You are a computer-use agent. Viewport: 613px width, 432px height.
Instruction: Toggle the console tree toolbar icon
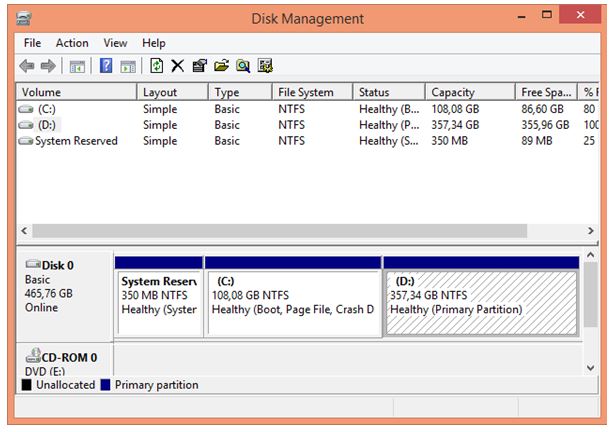click(77, 66)
